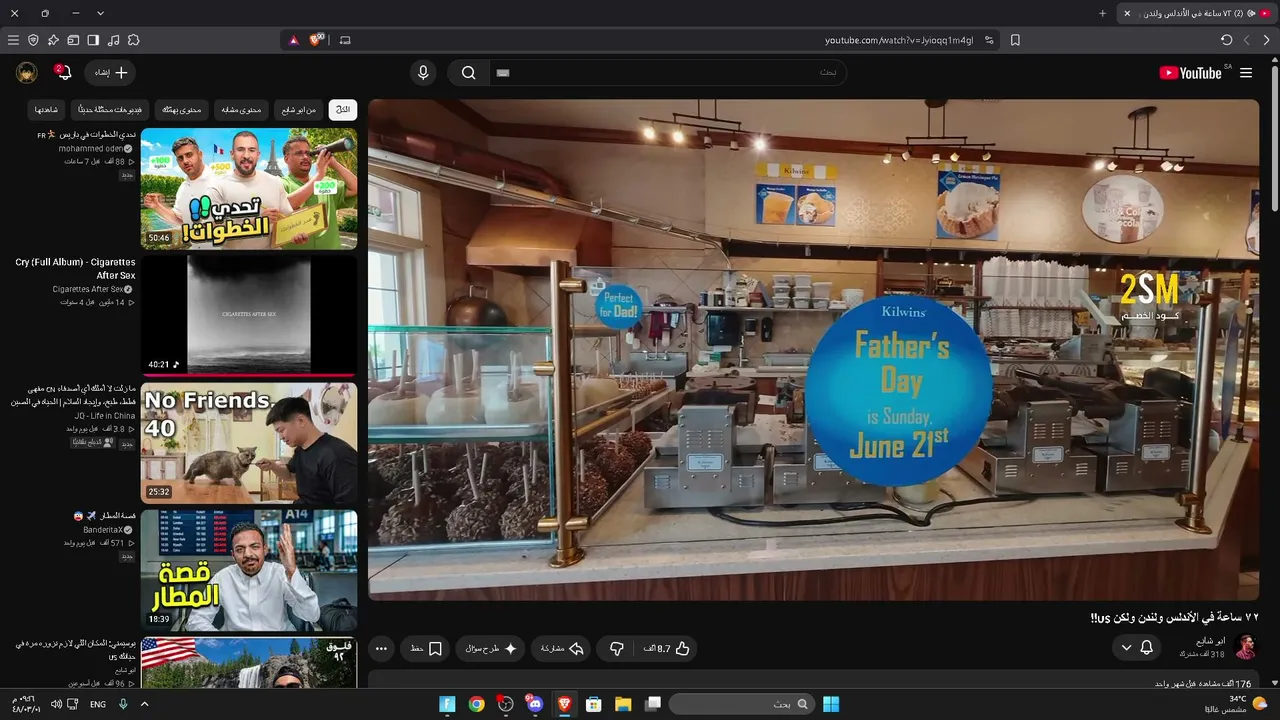Open the Cigarettes After Sex album thumbnail

(x=249, y=315)
